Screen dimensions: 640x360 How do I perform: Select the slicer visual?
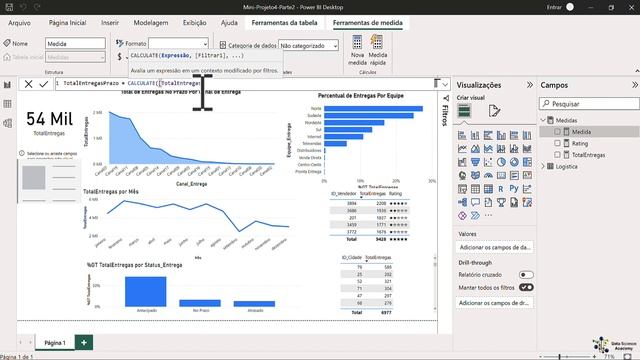[462, 189]
